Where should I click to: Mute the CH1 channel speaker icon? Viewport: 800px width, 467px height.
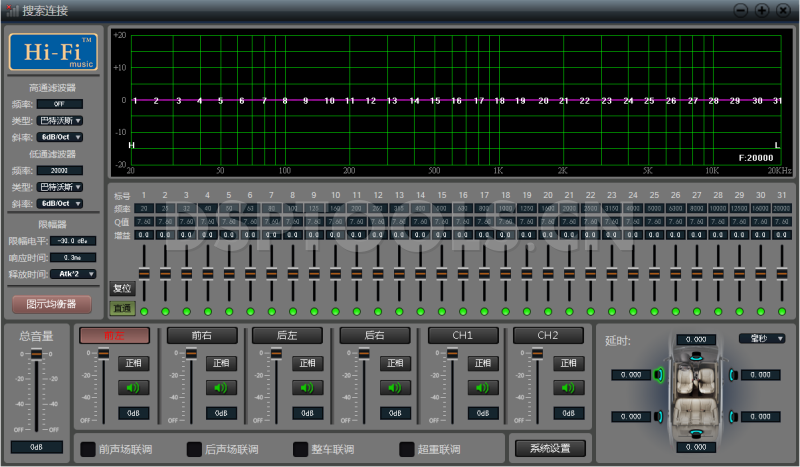[483, 387]
